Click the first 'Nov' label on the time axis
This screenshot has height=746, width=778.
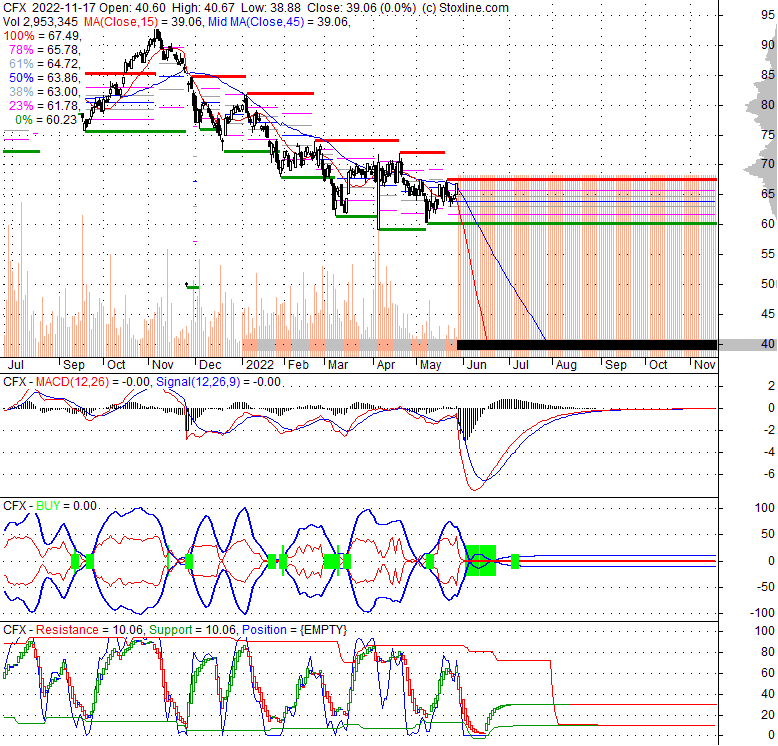point(163,365)
